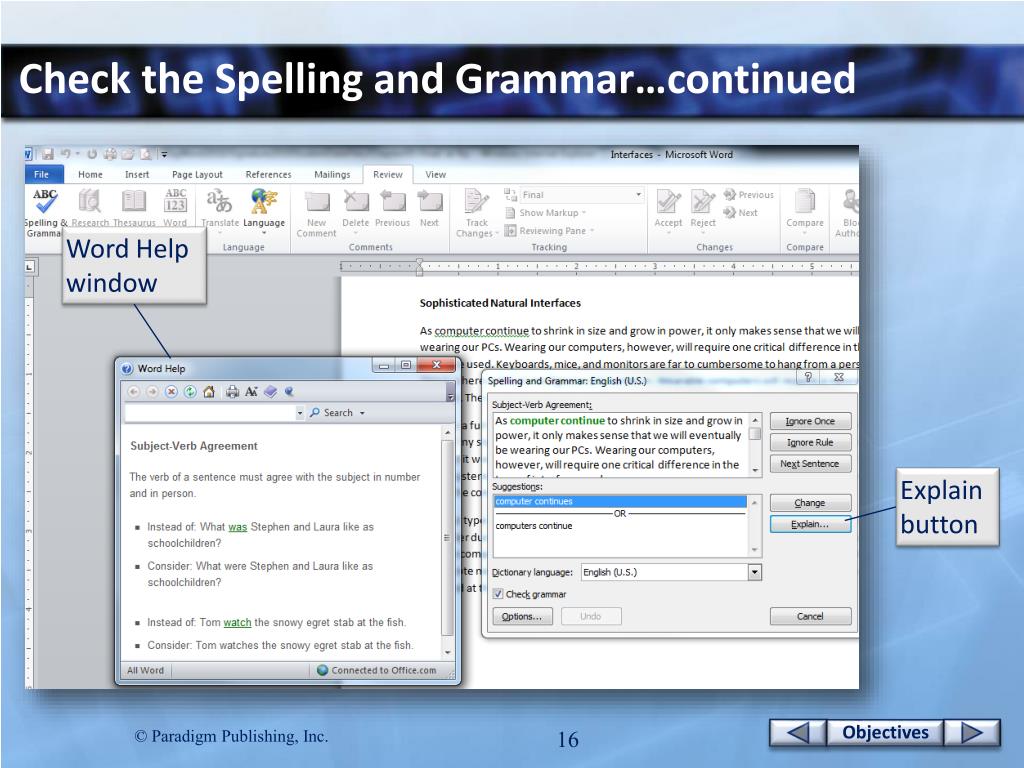
Task: Click the Next Sentence button
Action: [810, 464]
